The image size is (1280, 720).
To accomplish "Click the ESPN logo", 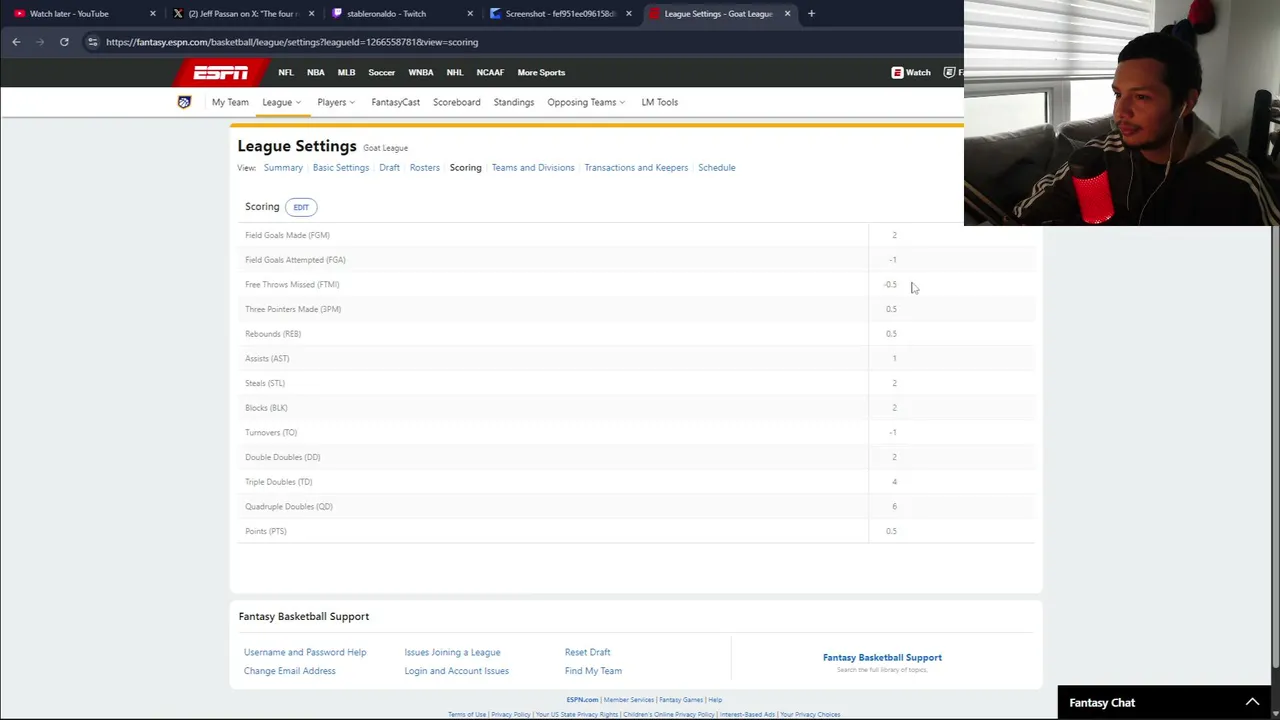I will tap(220, 72).
